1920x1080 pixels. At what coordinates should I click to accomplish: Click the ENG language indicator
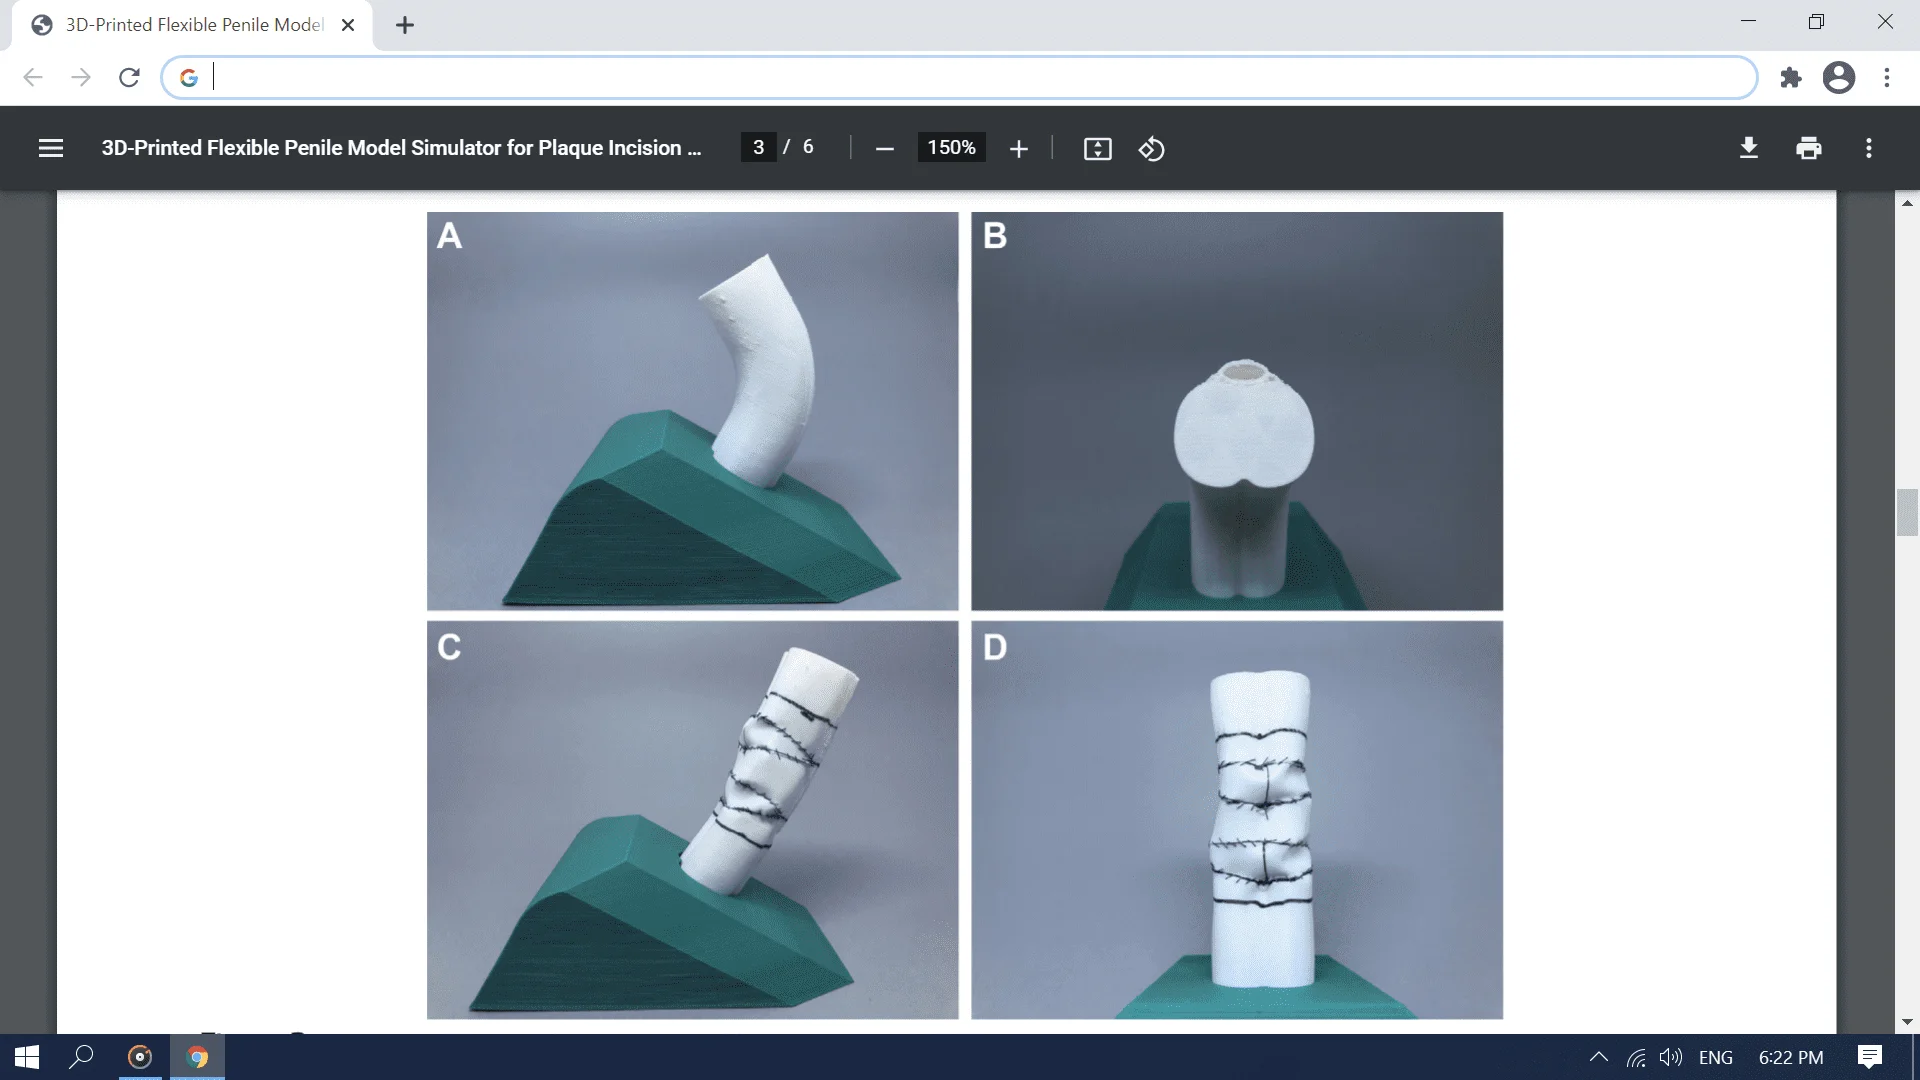[x=1716, y=1057]
